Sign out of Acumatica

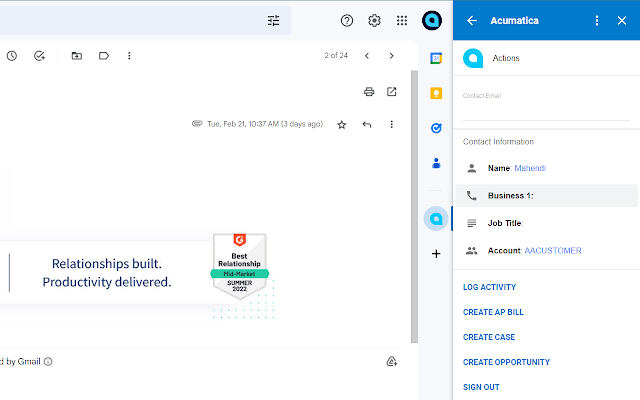tap(481, 387)
